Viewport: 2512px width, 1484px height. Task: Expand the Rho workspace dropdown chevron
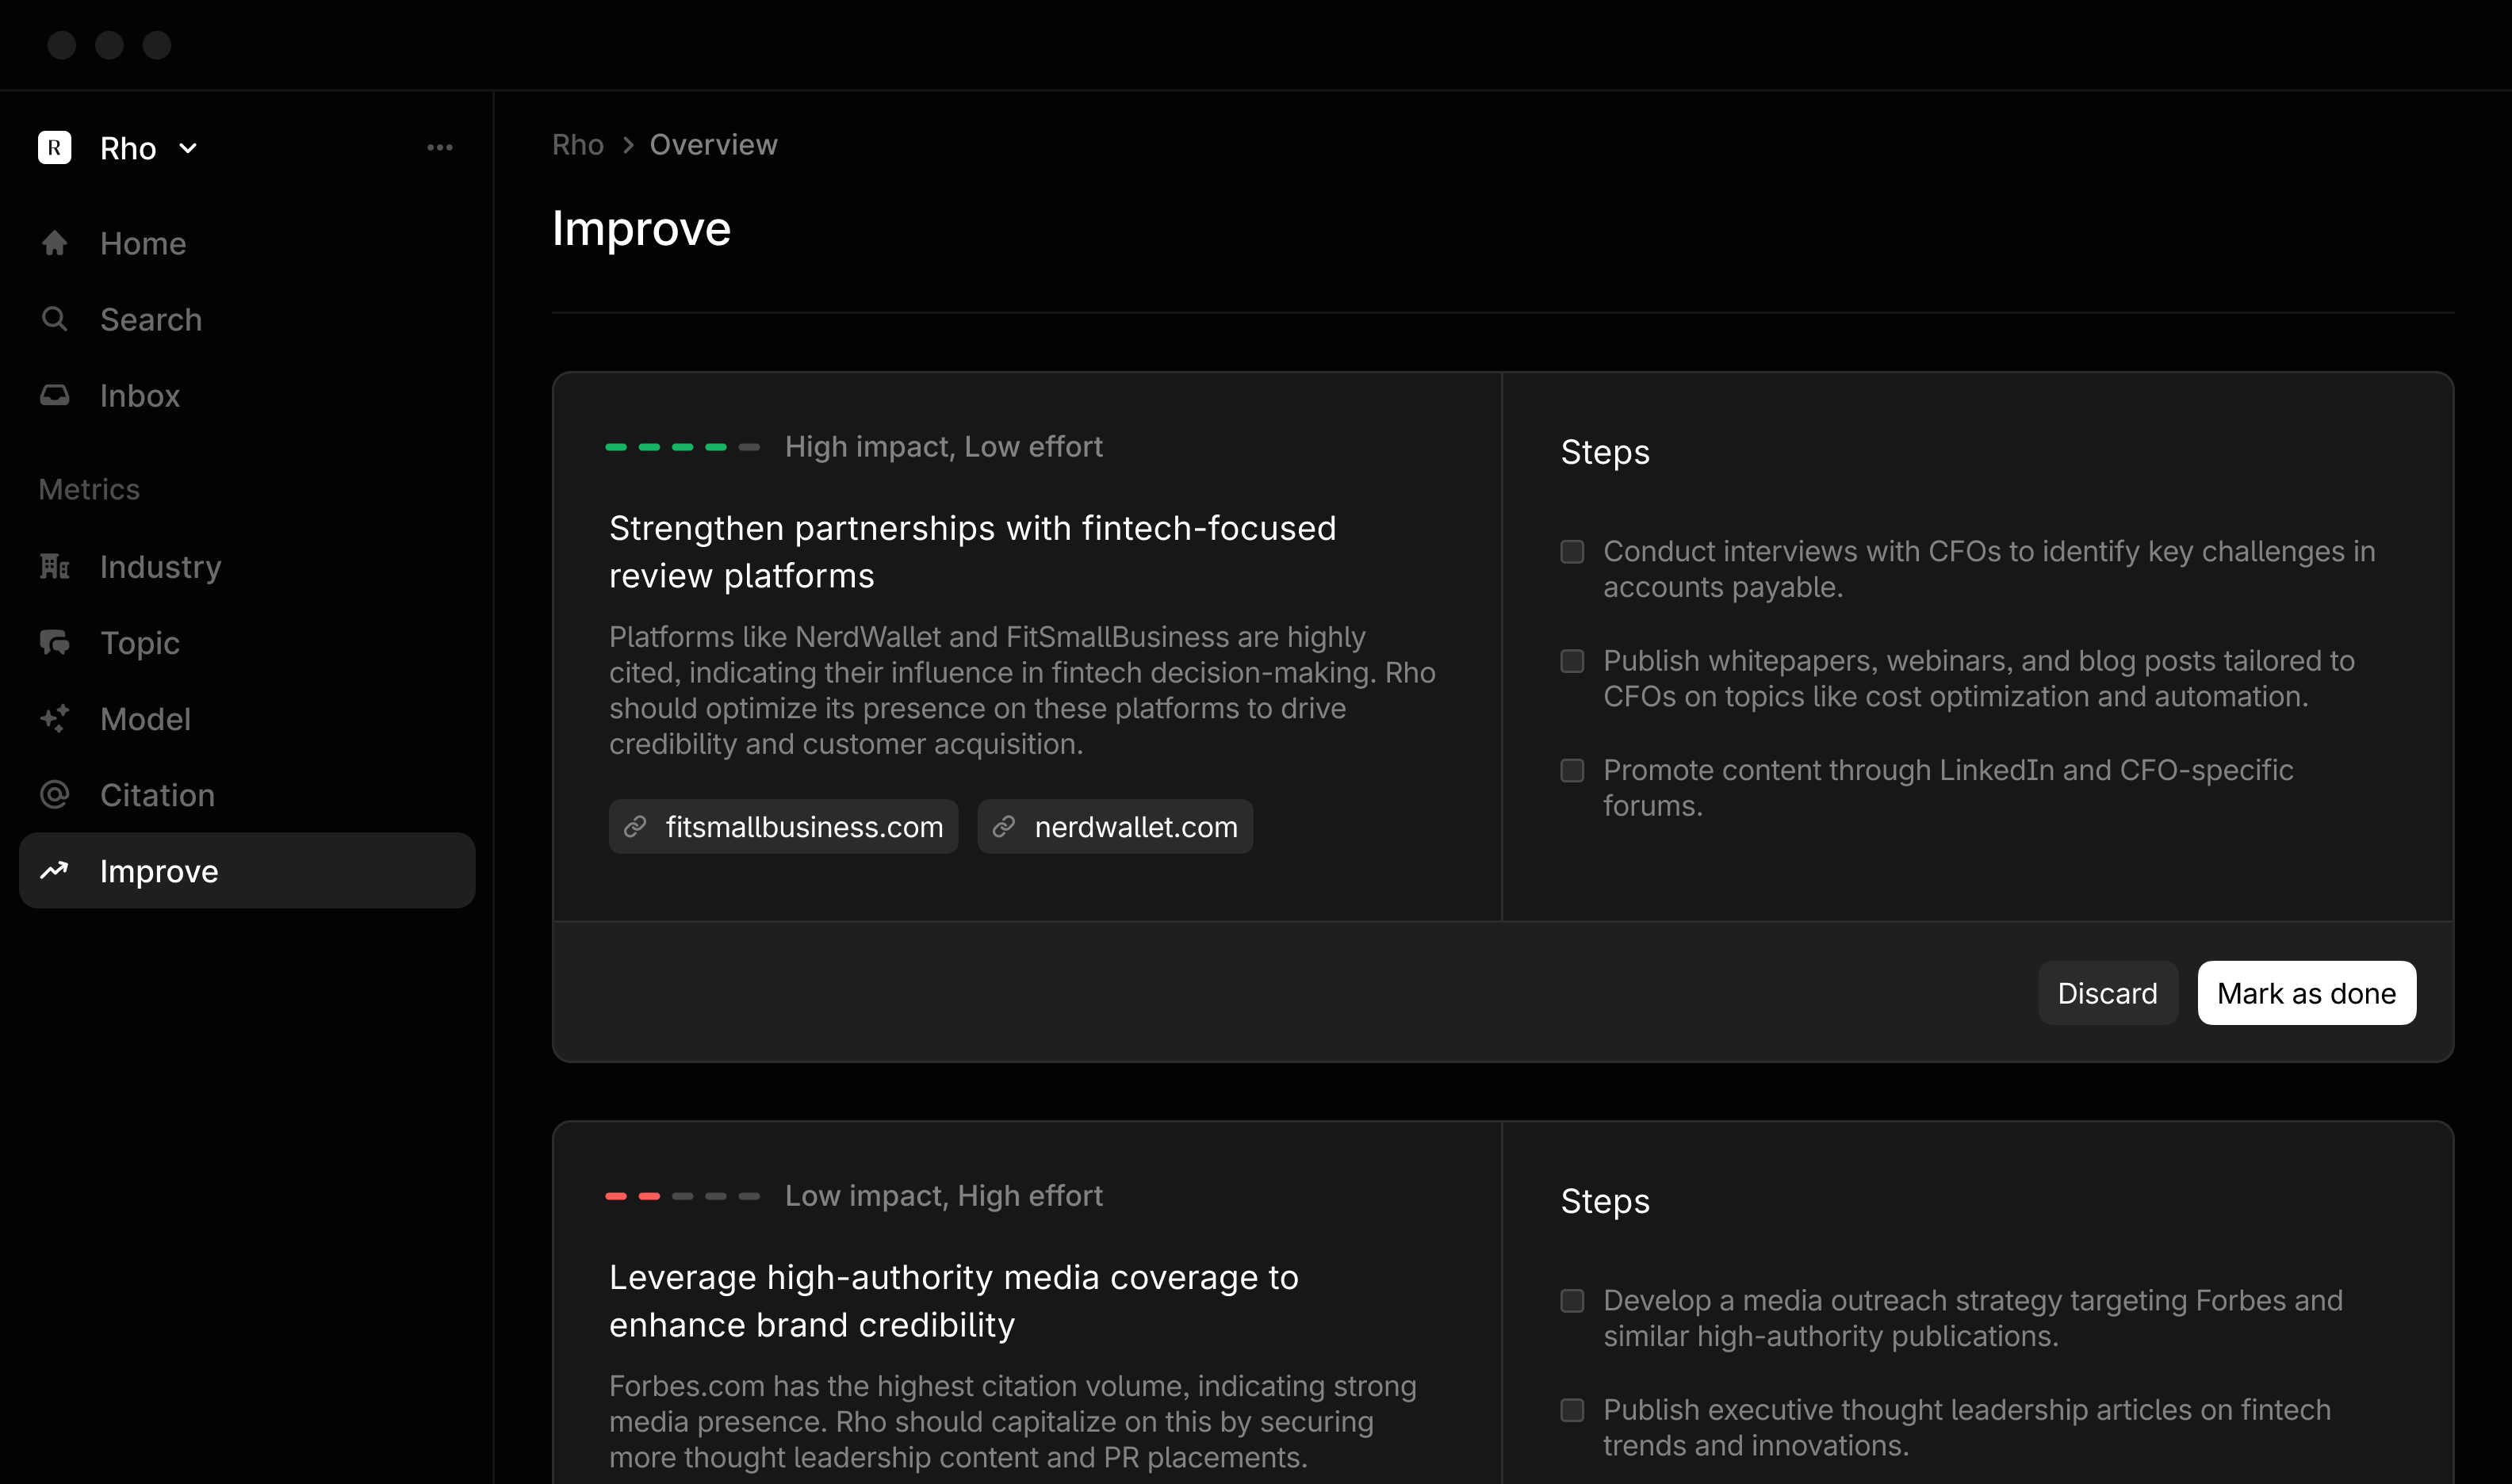[188, 149]
